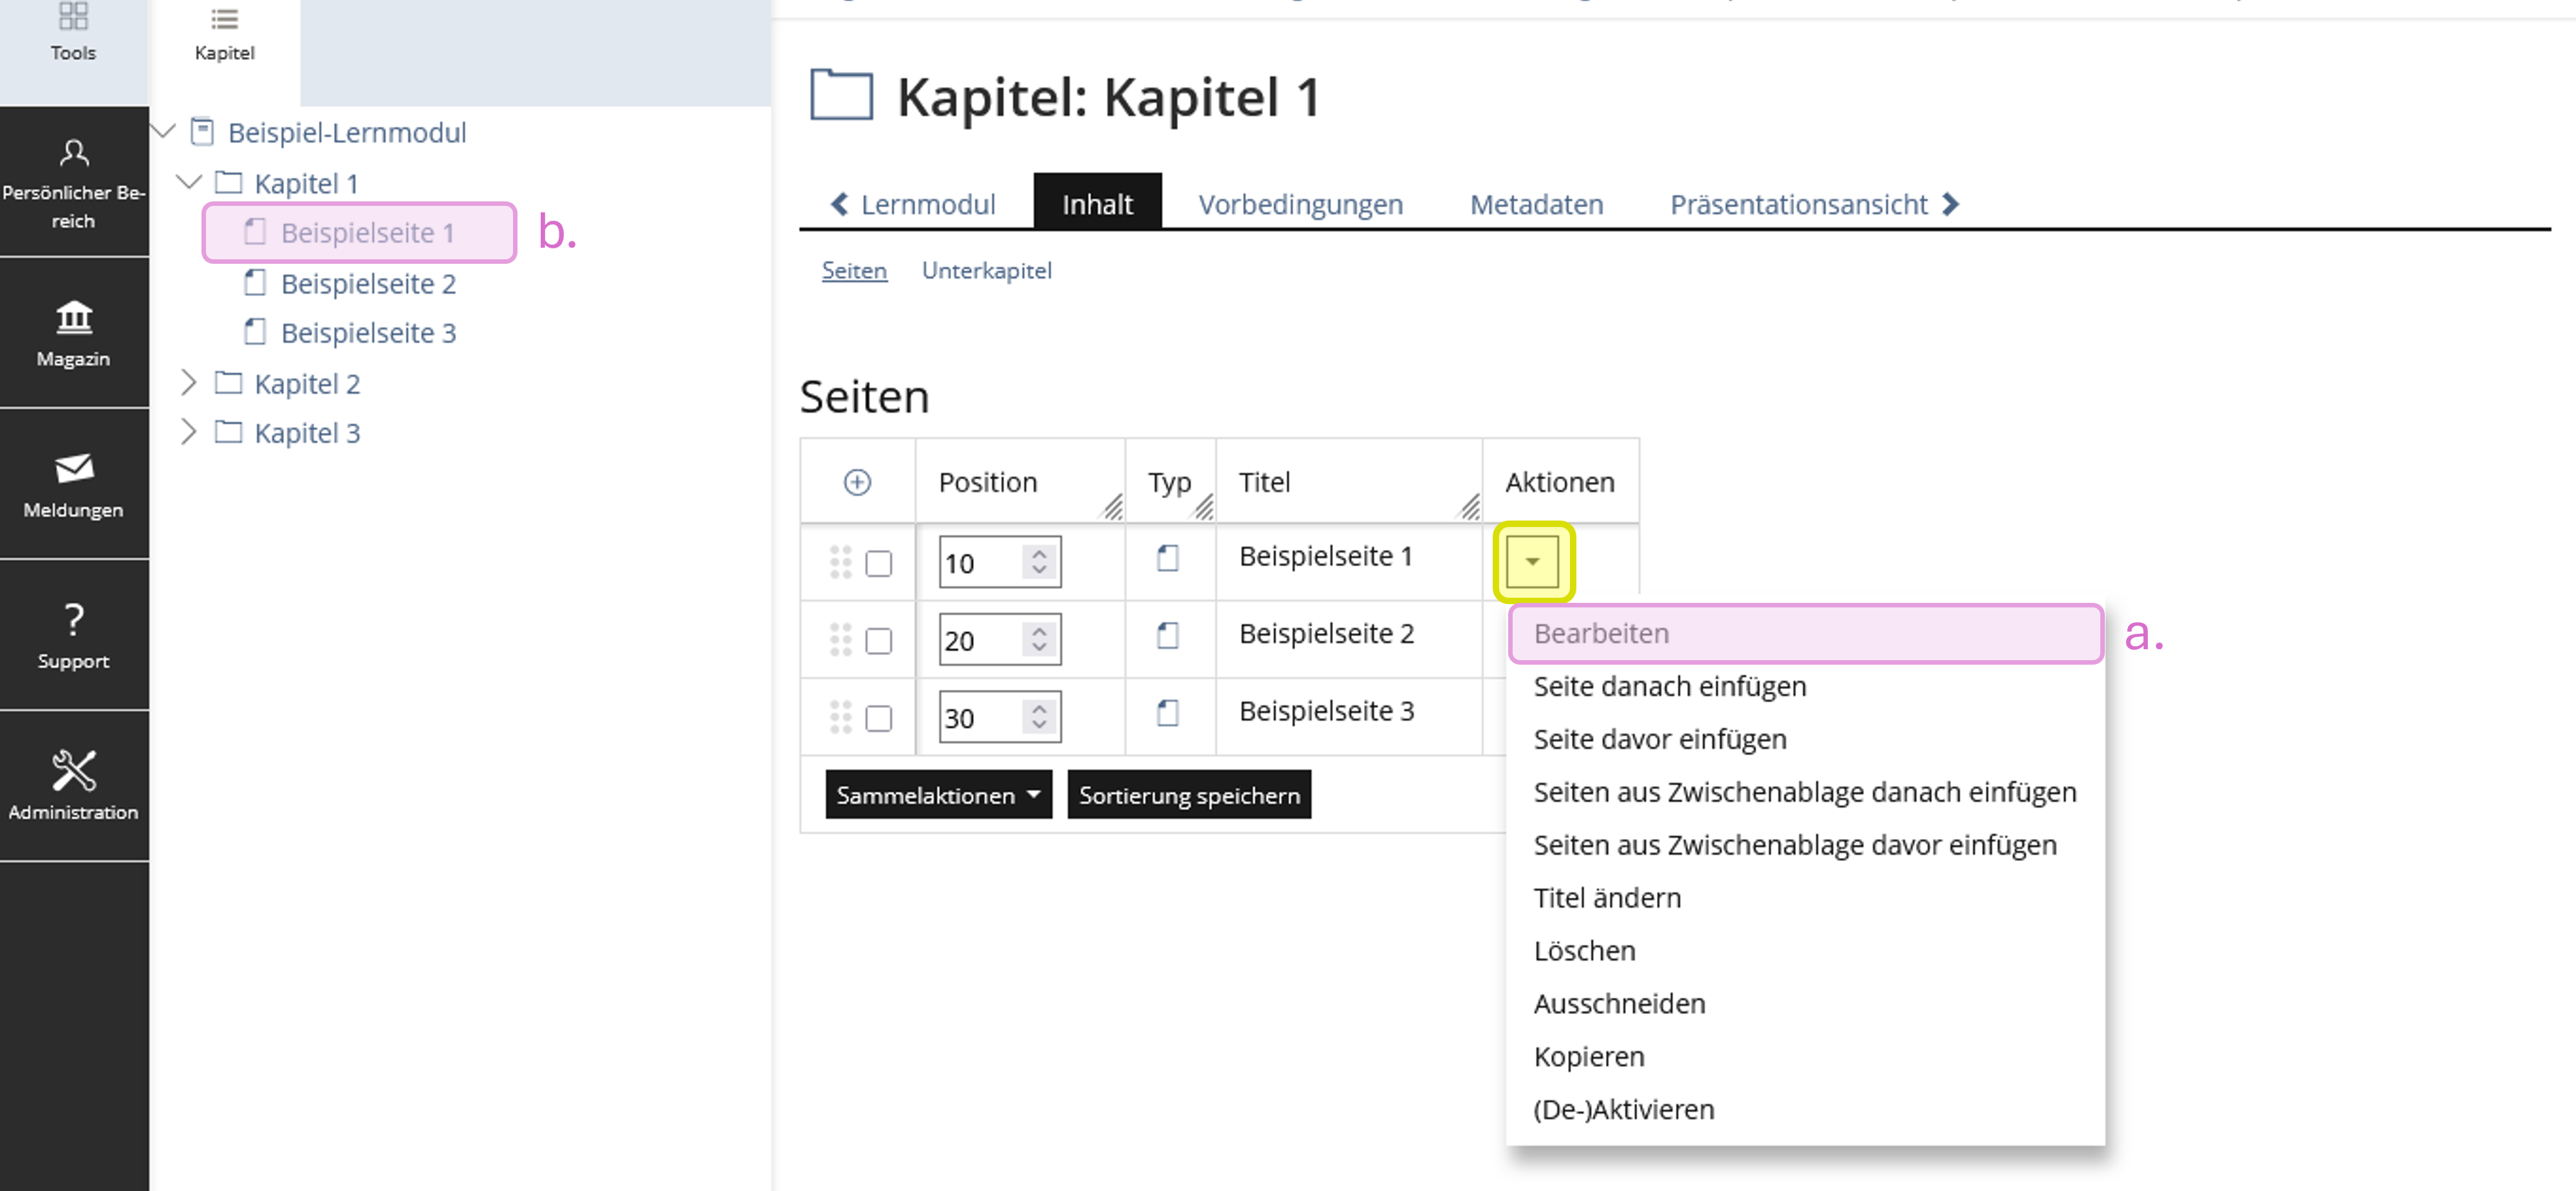Enable the checkbox next to Beispielseite 3

click(x=879, y=718)
